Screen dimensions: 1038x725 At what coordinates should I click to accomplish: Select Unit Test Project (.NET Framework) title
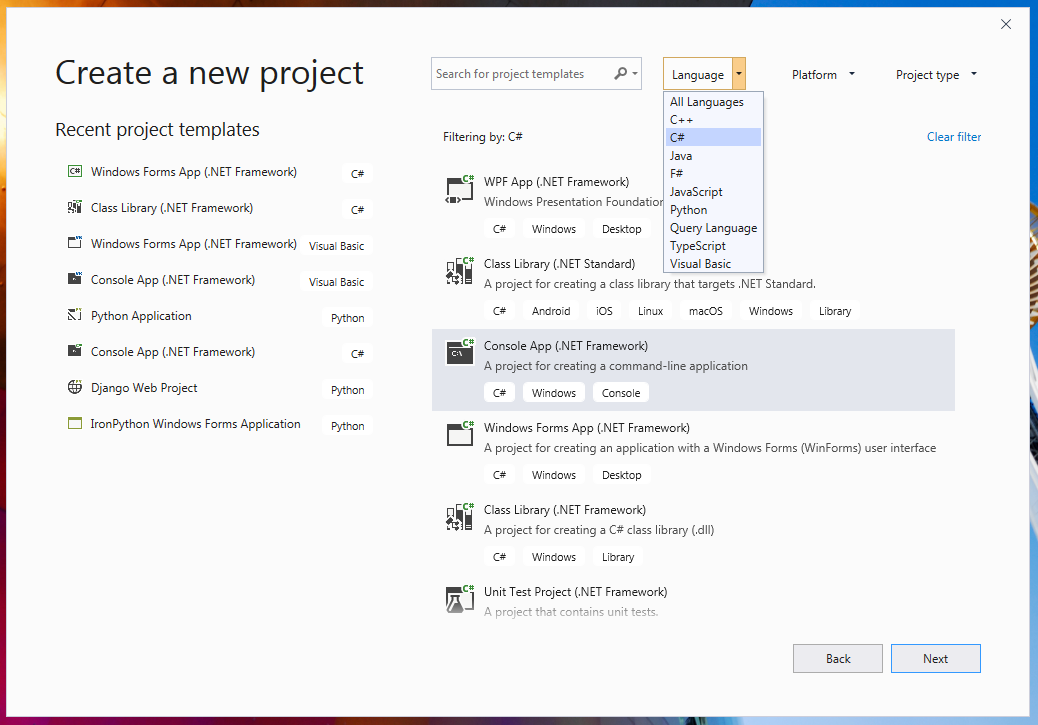(x=575, y=591)
